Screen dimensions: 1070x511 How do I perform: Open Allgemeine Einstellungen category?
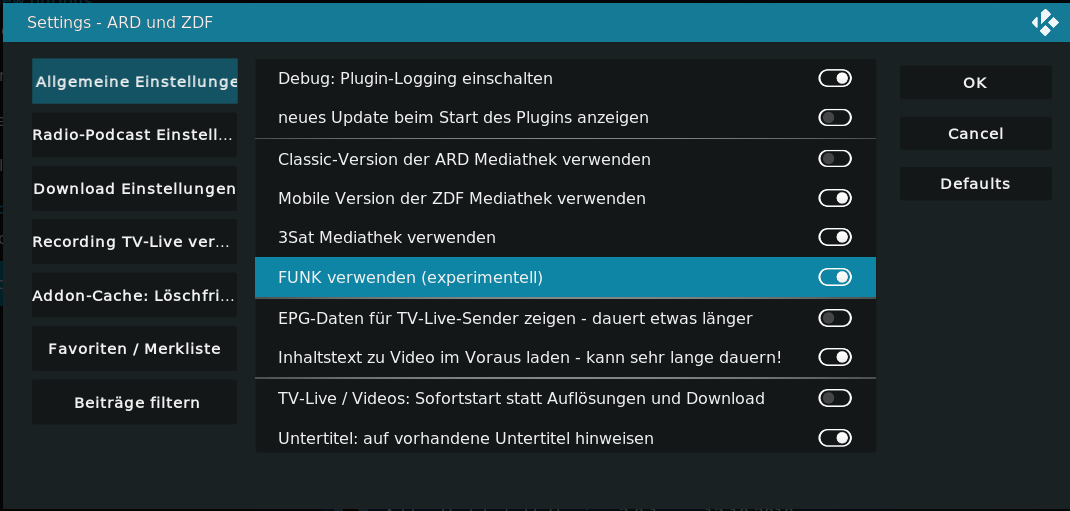[134, 81]
